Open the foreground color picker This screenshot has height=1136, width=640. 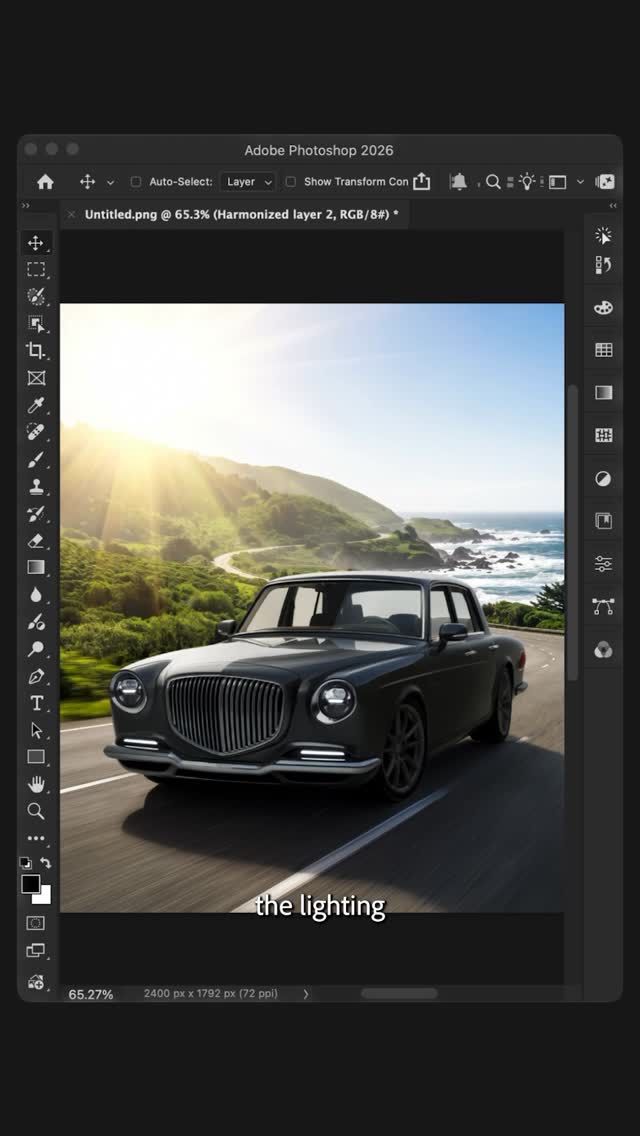click(x=29, y=883)
